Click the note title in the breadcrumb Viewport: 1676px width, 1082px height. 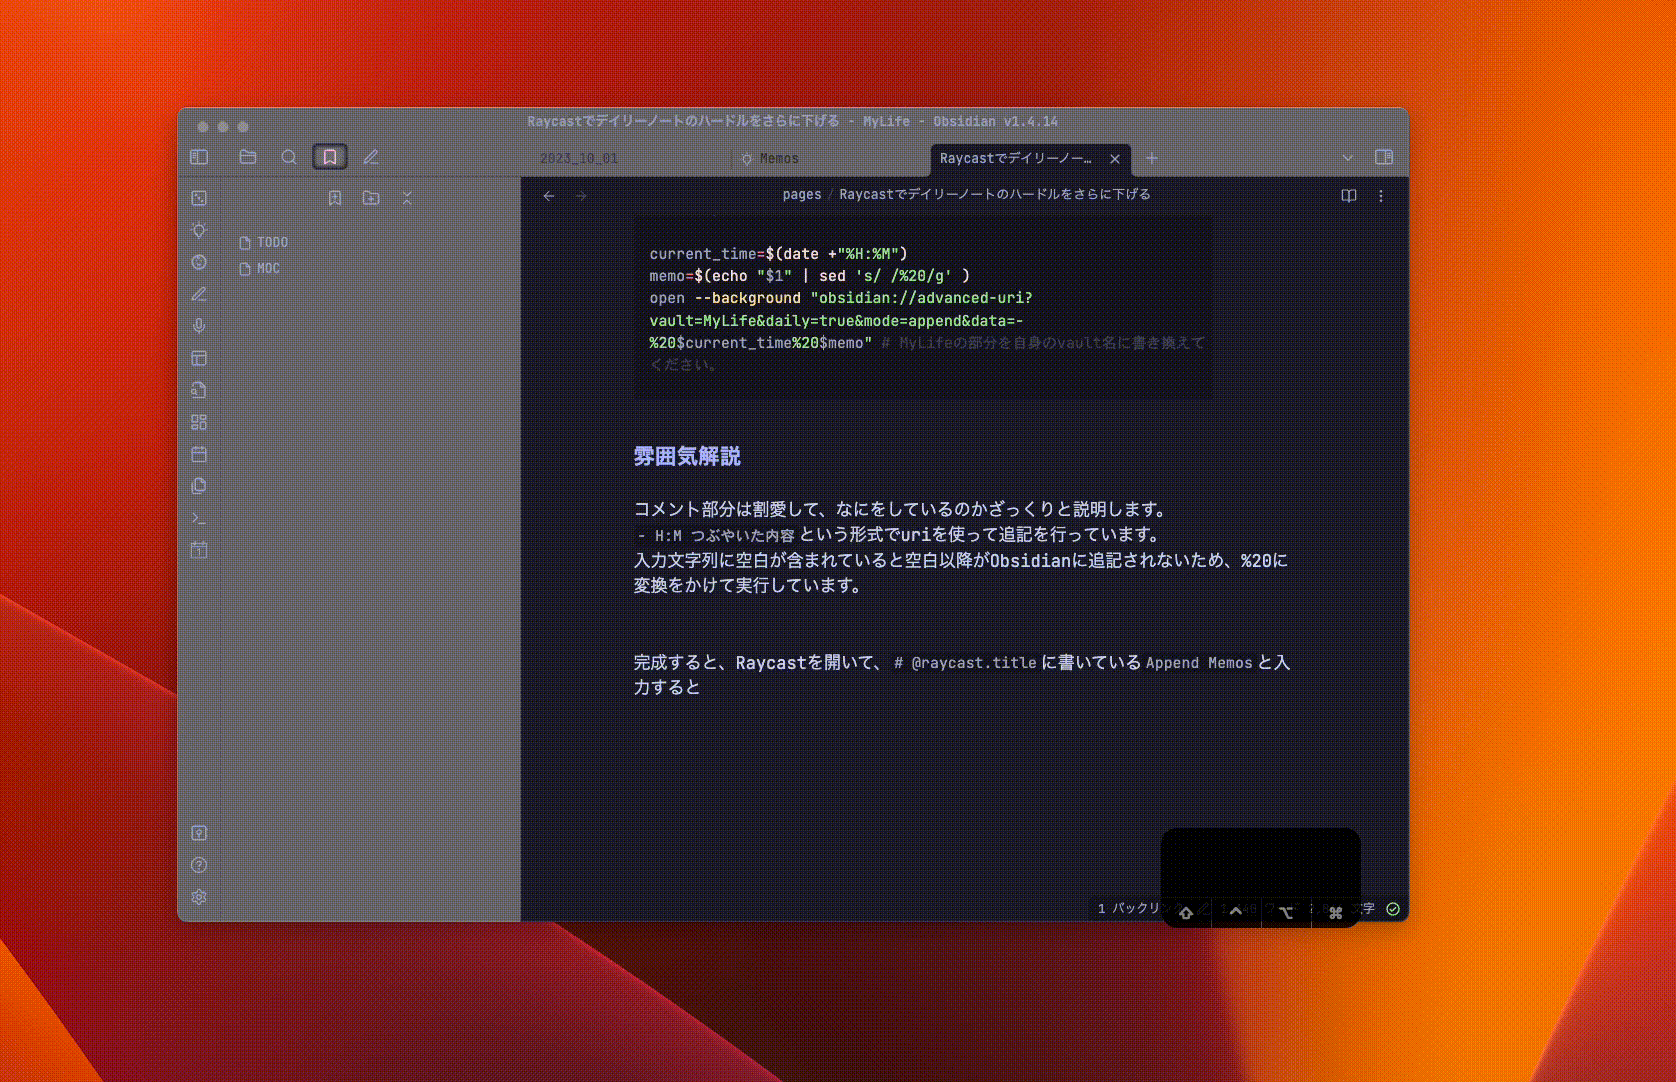point(995,195)
